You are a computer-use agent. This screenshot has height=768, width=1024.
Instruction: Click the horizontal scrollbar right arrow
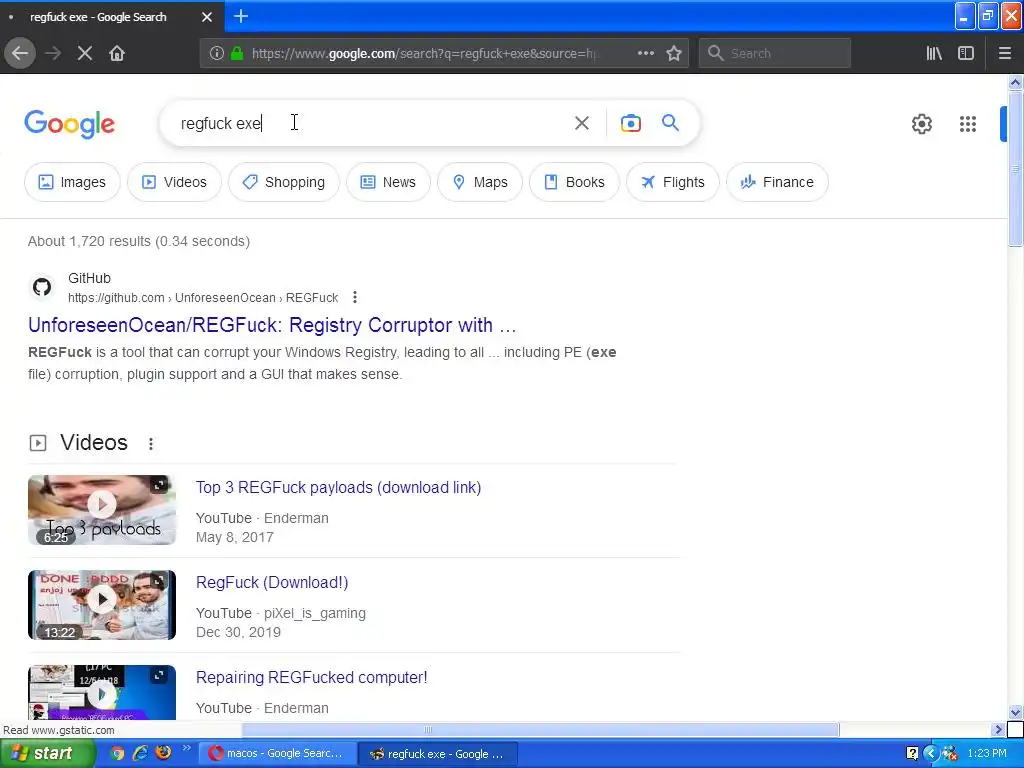point(998,729)
